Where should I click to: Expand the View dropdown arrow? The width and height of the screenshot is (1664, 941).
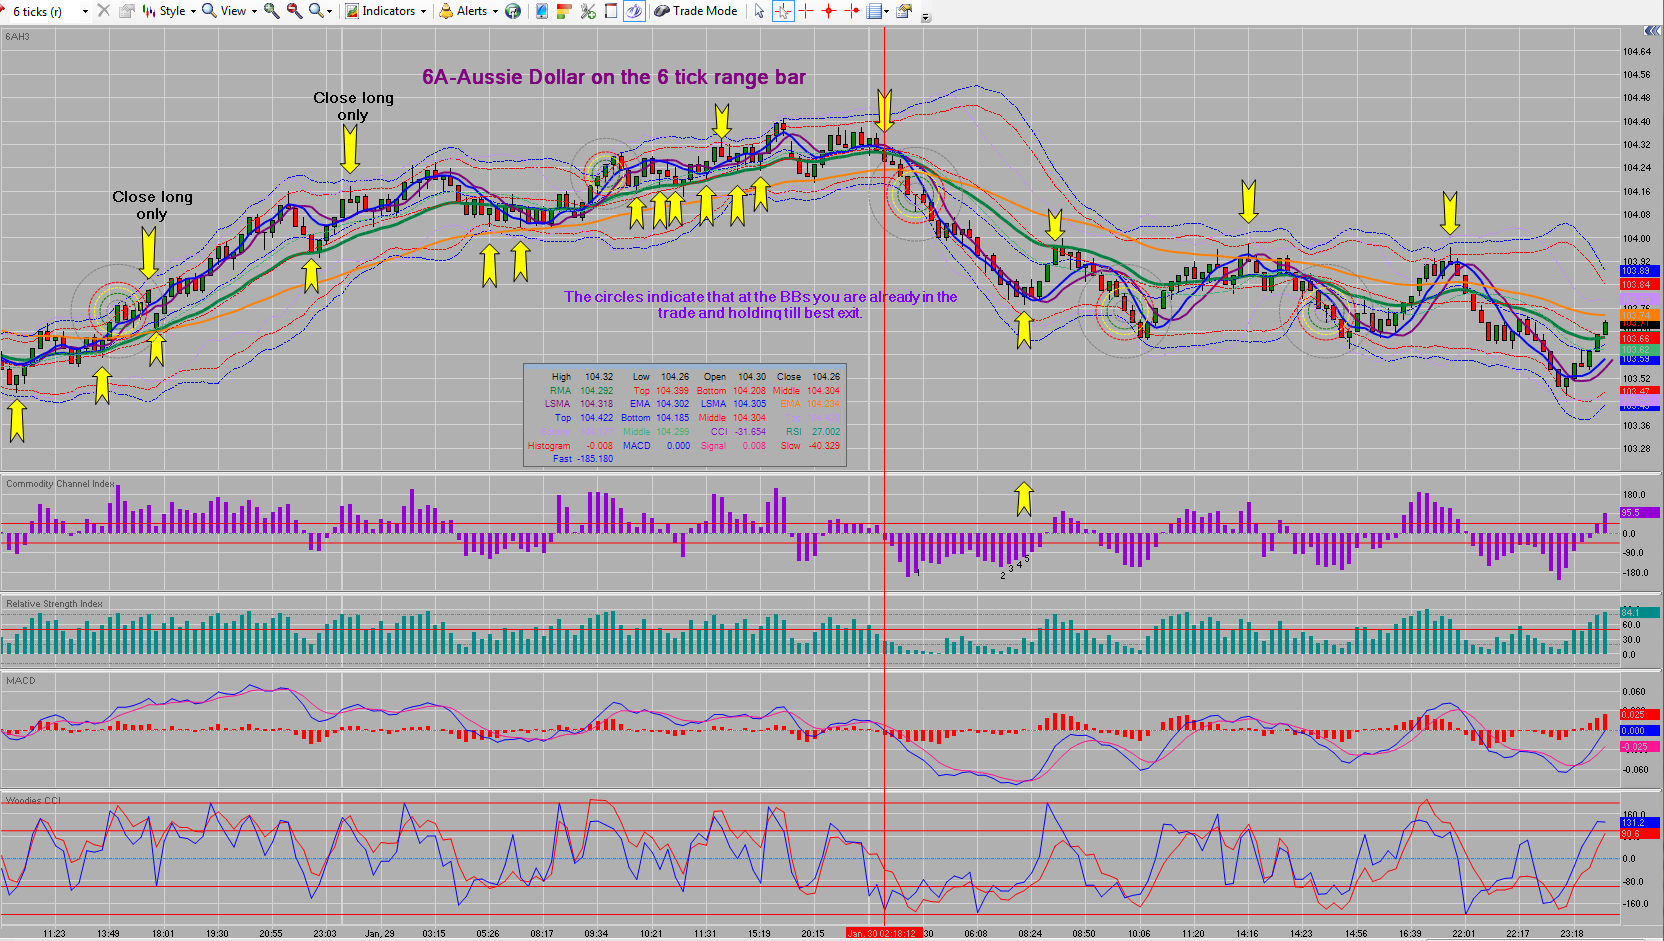(x=254, y=12)
